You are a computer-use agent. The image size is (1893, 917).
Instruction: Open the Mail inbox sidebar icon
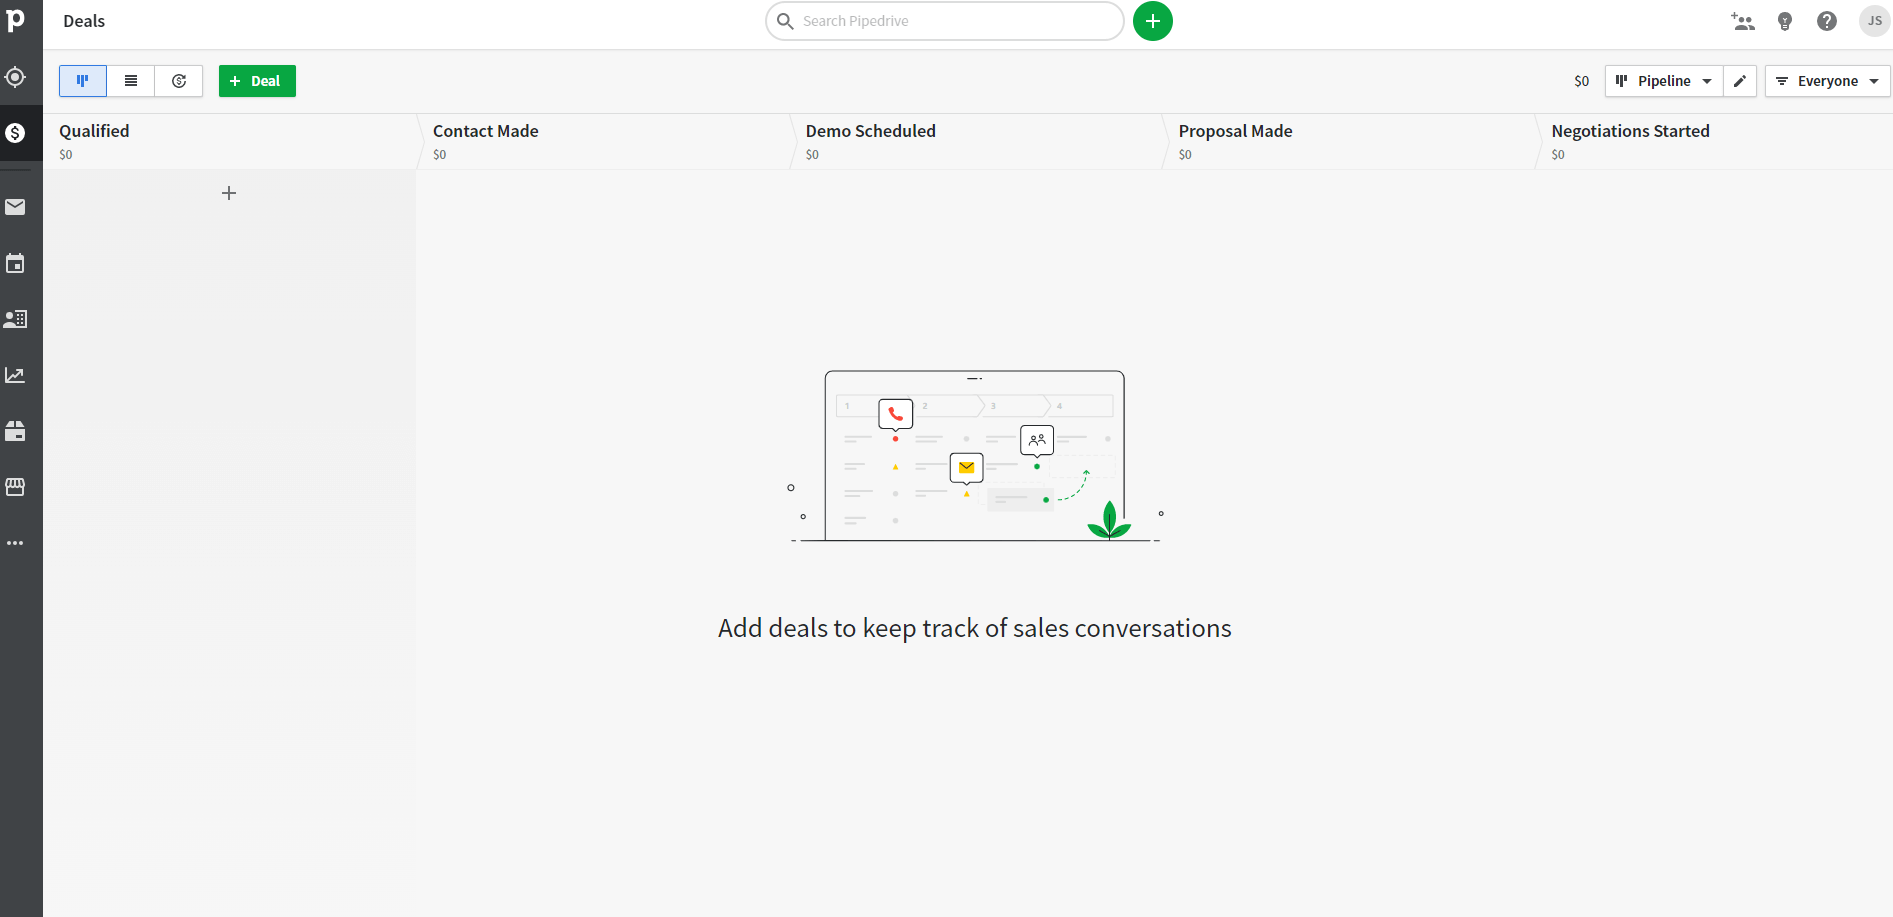tap(15, 207)
